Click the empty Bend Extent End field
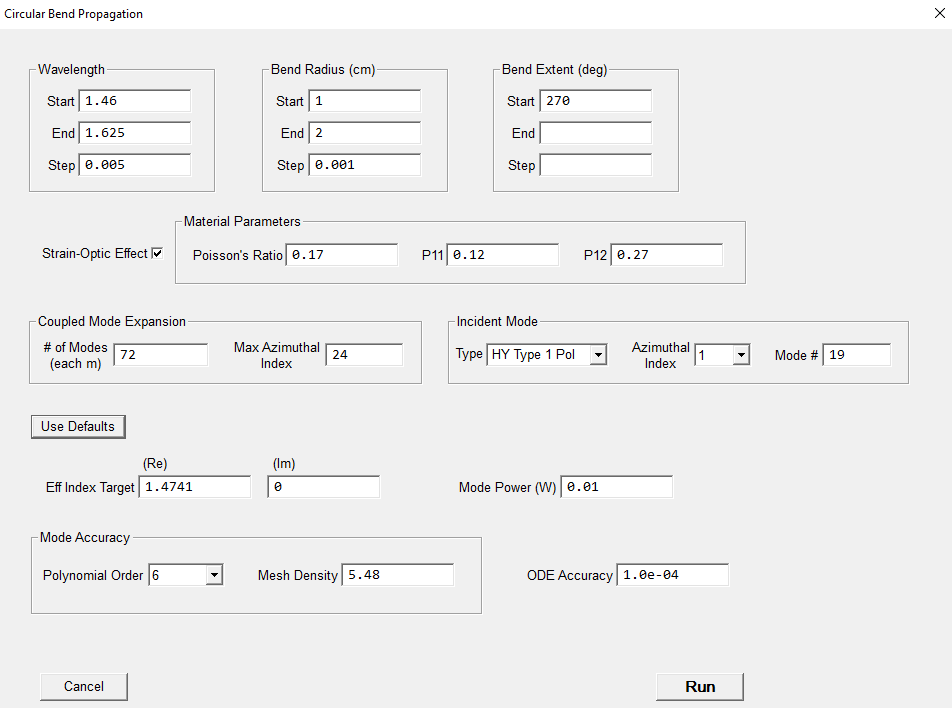The width and height of the screenshot is (952, 708). coord(596,133)
